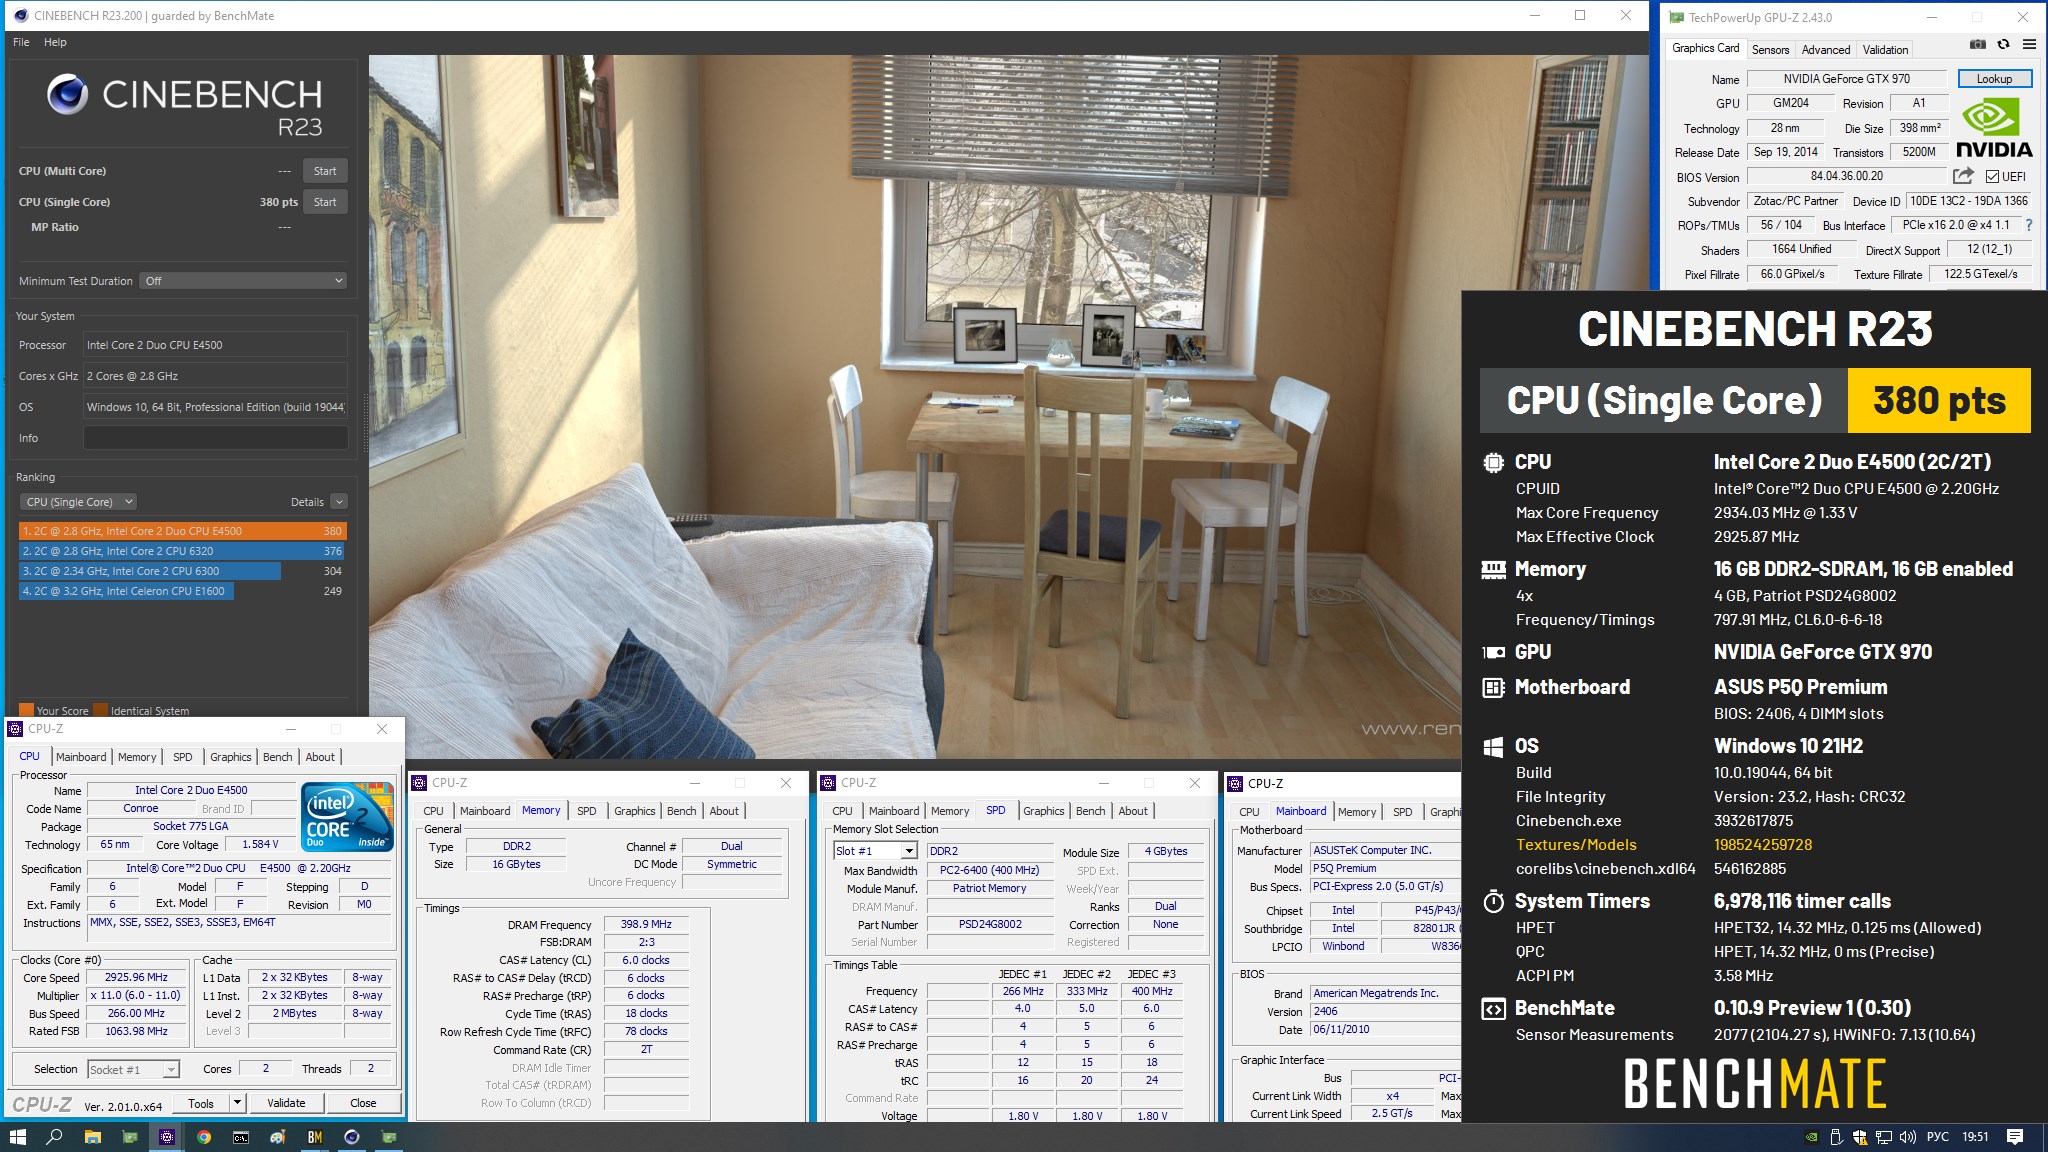Click the GPU-Z refresh icon

2003,45
